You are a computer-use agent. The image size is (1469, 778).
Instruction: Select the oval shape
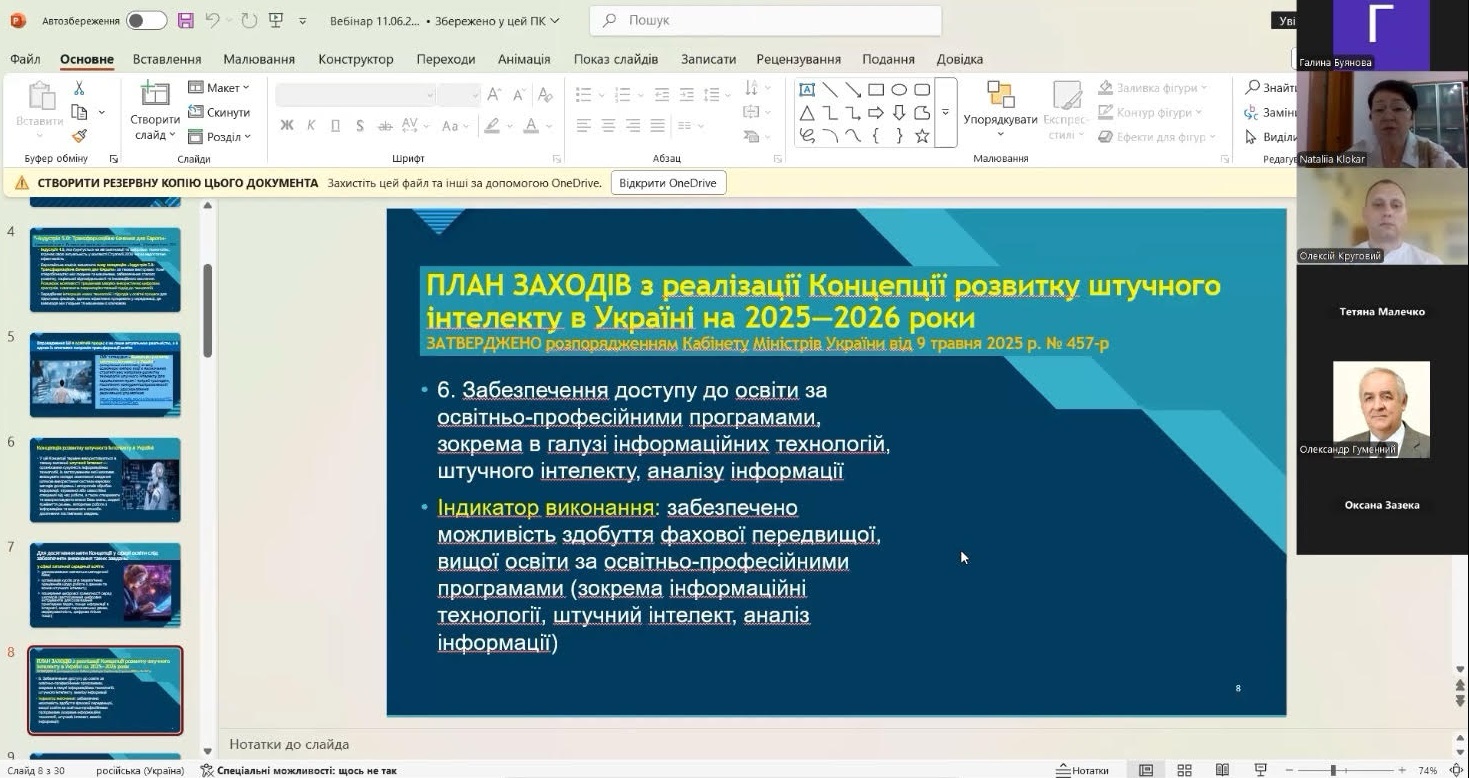(899, 89)
